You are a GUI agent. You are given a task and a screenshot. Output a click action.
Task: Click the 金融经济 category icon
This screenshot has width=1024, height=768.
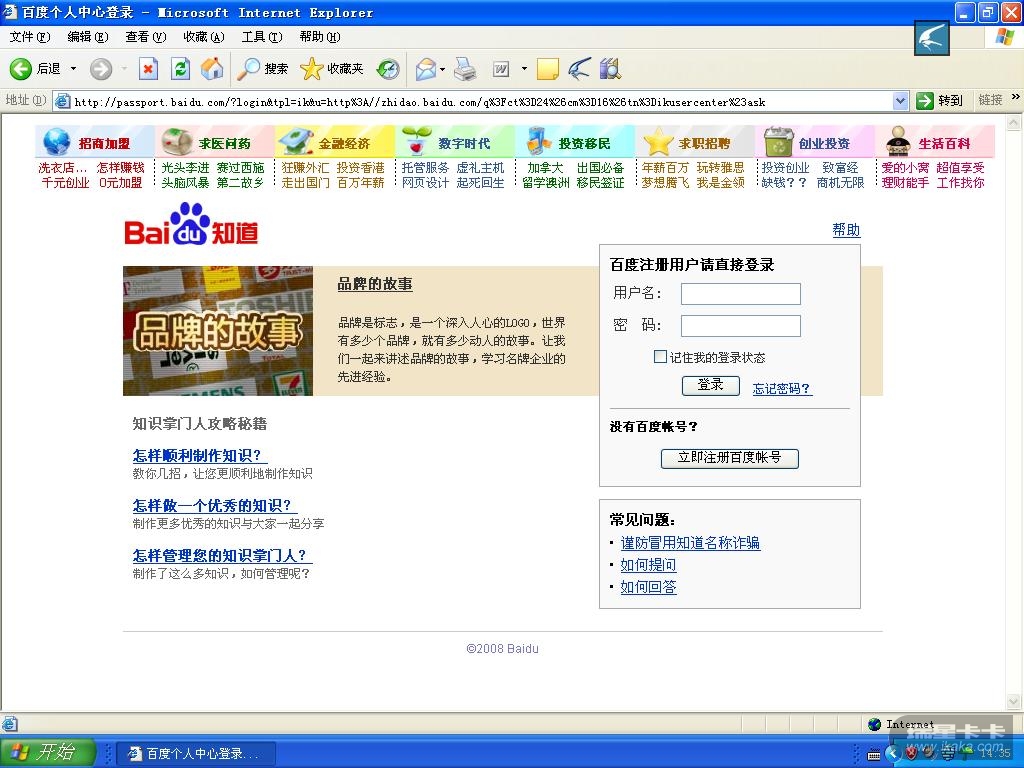coord(295,142)
